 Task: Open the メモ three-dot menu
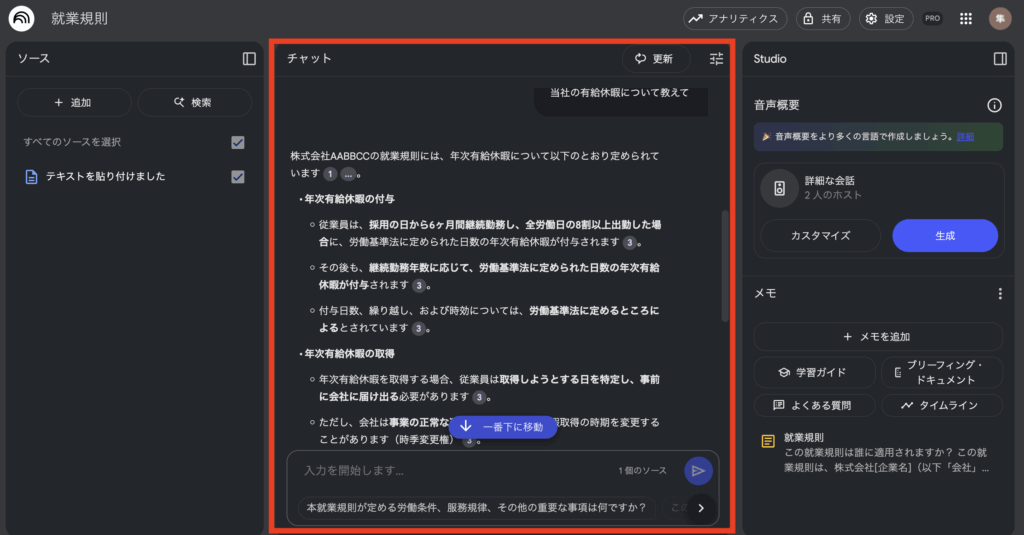click(x=999, y=294)
